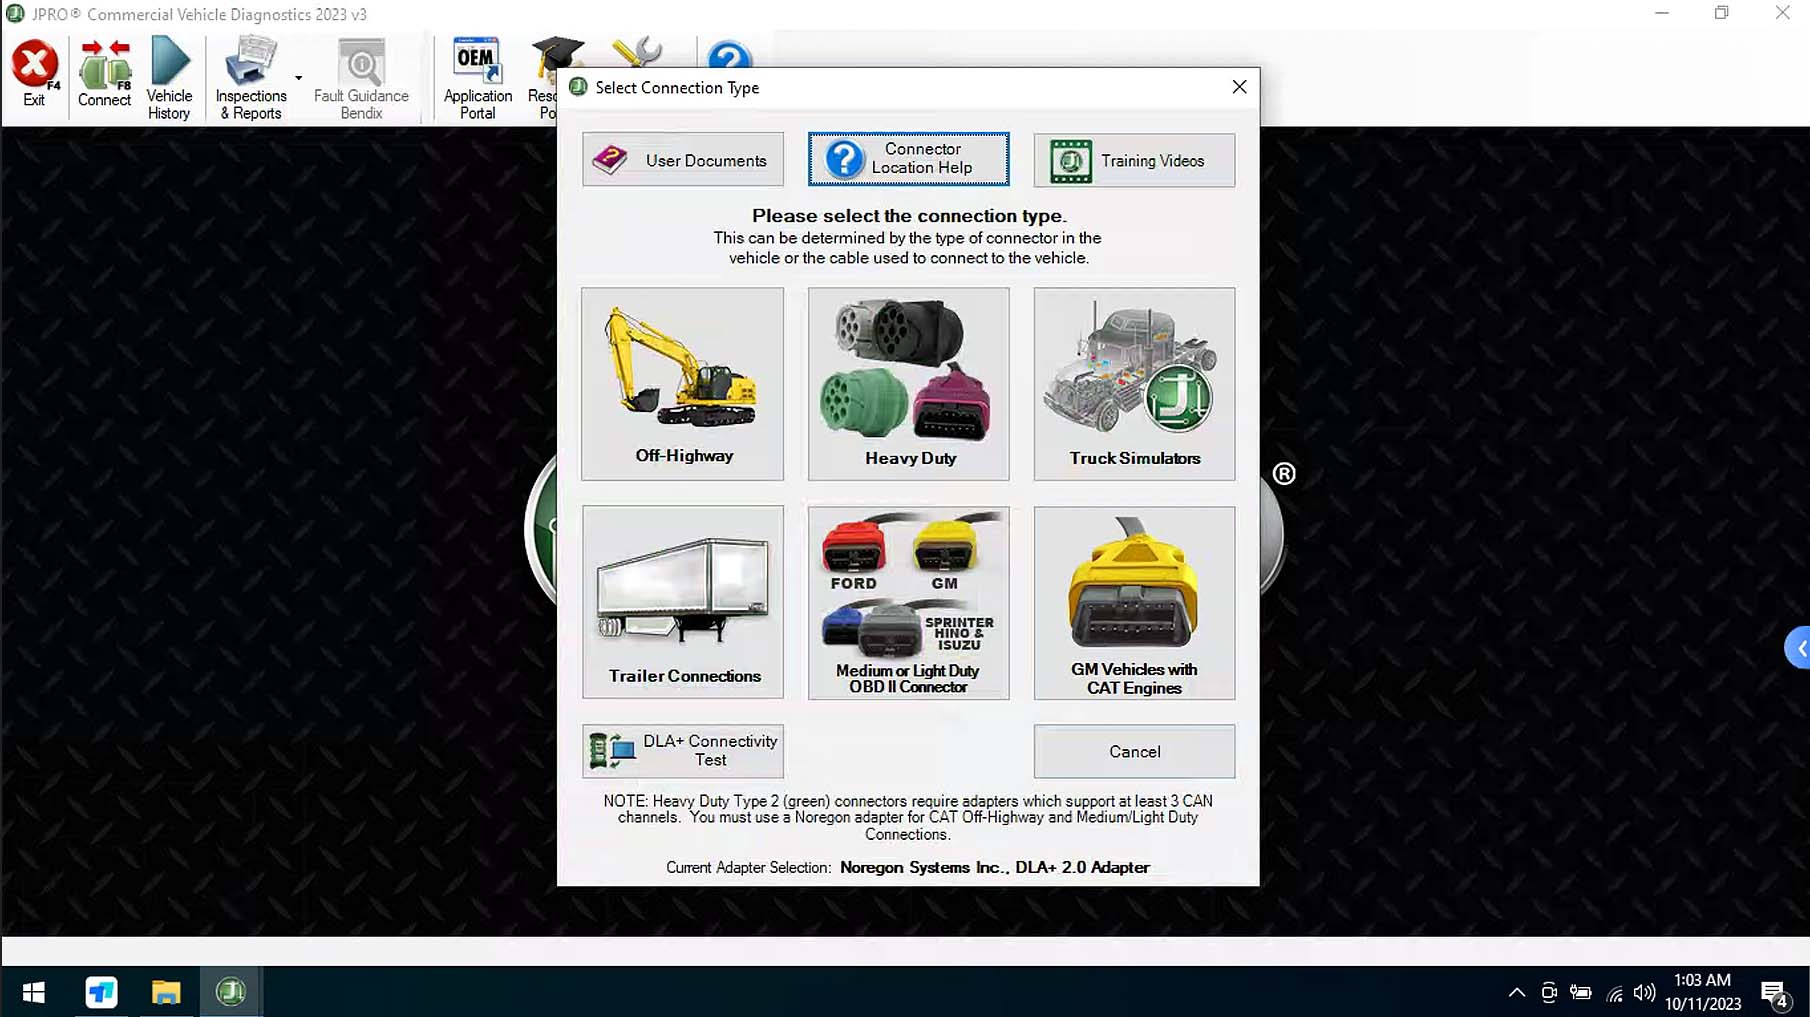
Task: Open Windows Start menu
Action: click(x=34, y=992)
